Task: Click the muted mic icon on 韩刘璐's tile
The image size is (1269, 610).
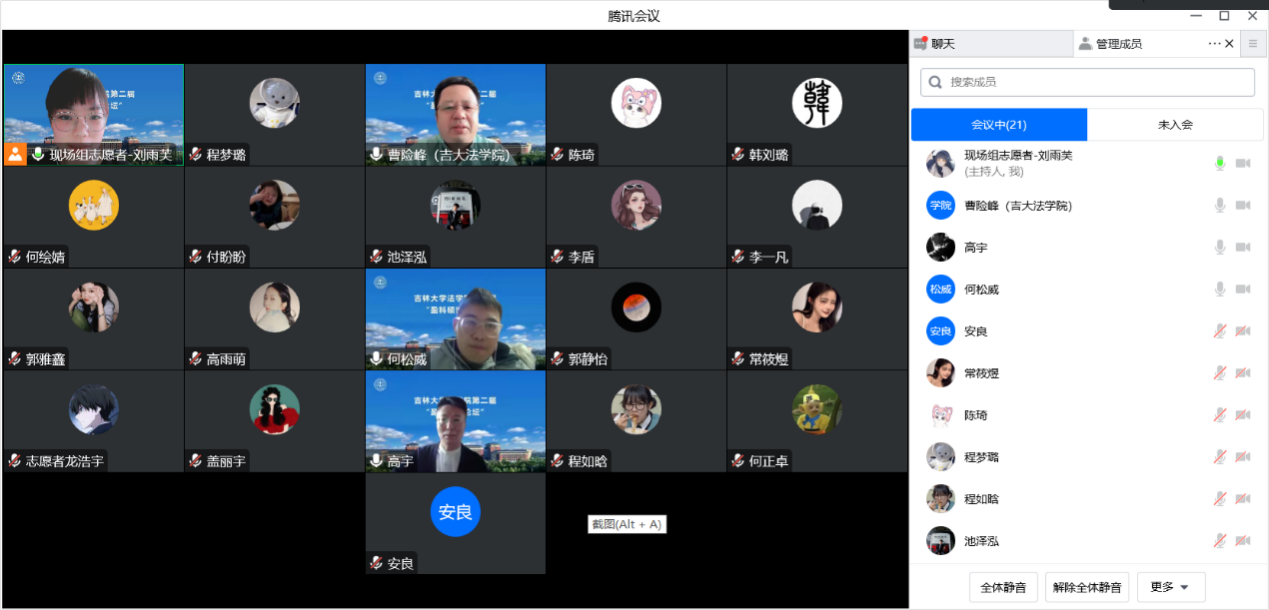Action: point(738,155)
